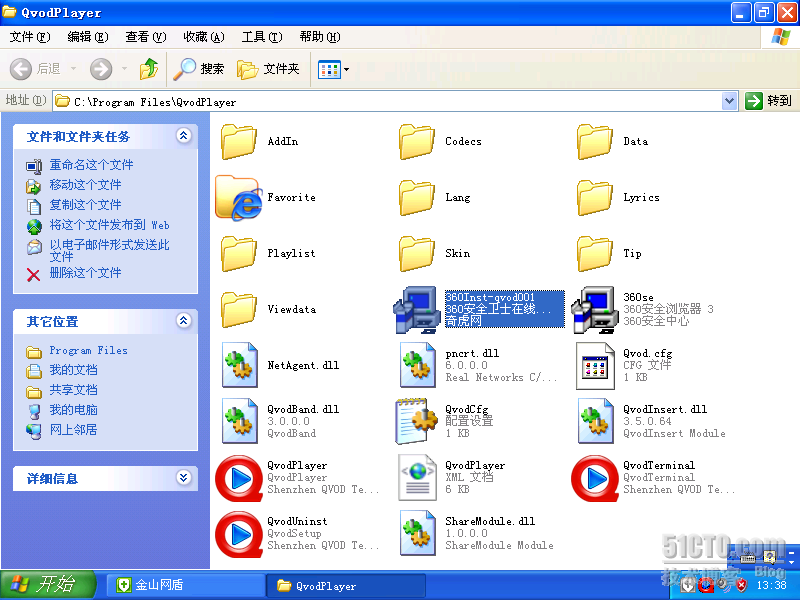This screenshot has width=800, height=600.
Task: Open the AddIn folder icon
Action: tap(238, 142)
